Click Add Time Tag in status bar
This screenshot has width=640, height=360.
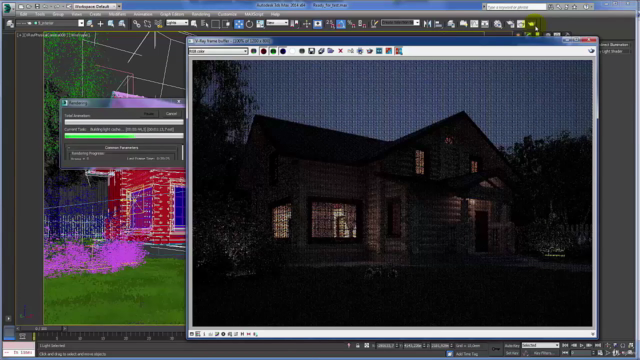click(467, 354)
